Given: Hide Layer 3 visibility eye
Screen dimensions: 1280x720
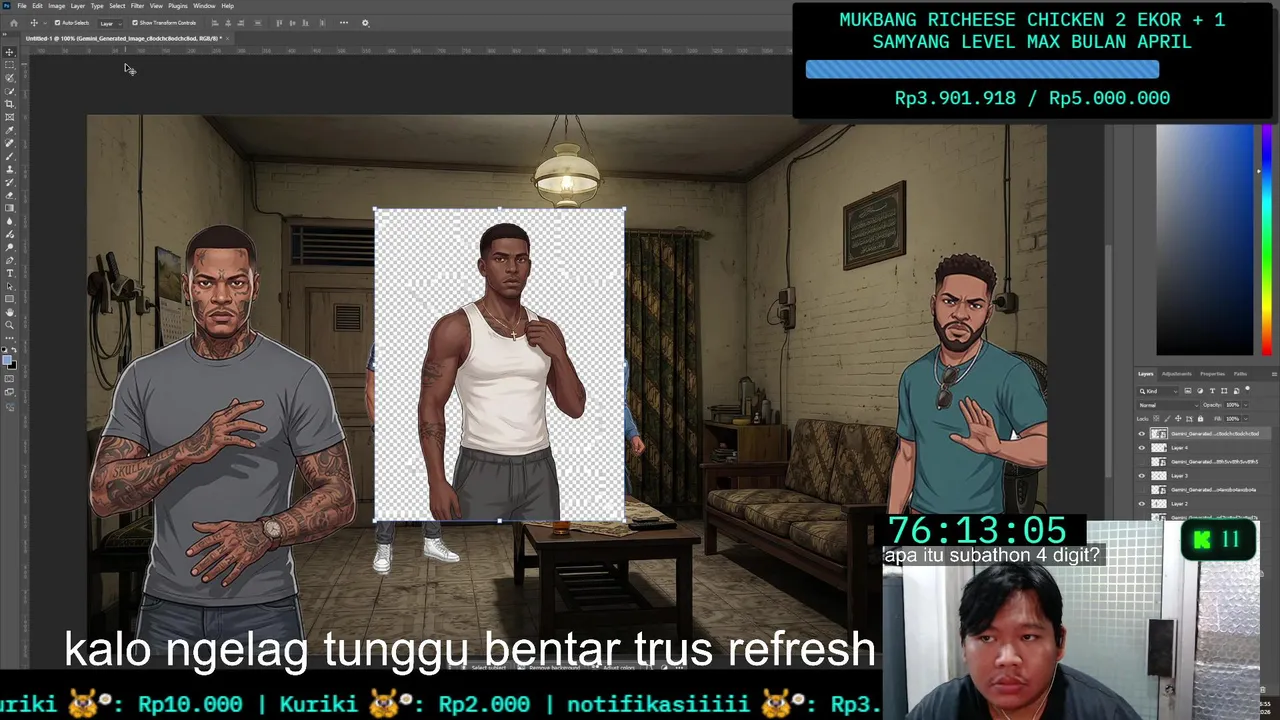Looking at the screenshot, I should [1142, 476].
